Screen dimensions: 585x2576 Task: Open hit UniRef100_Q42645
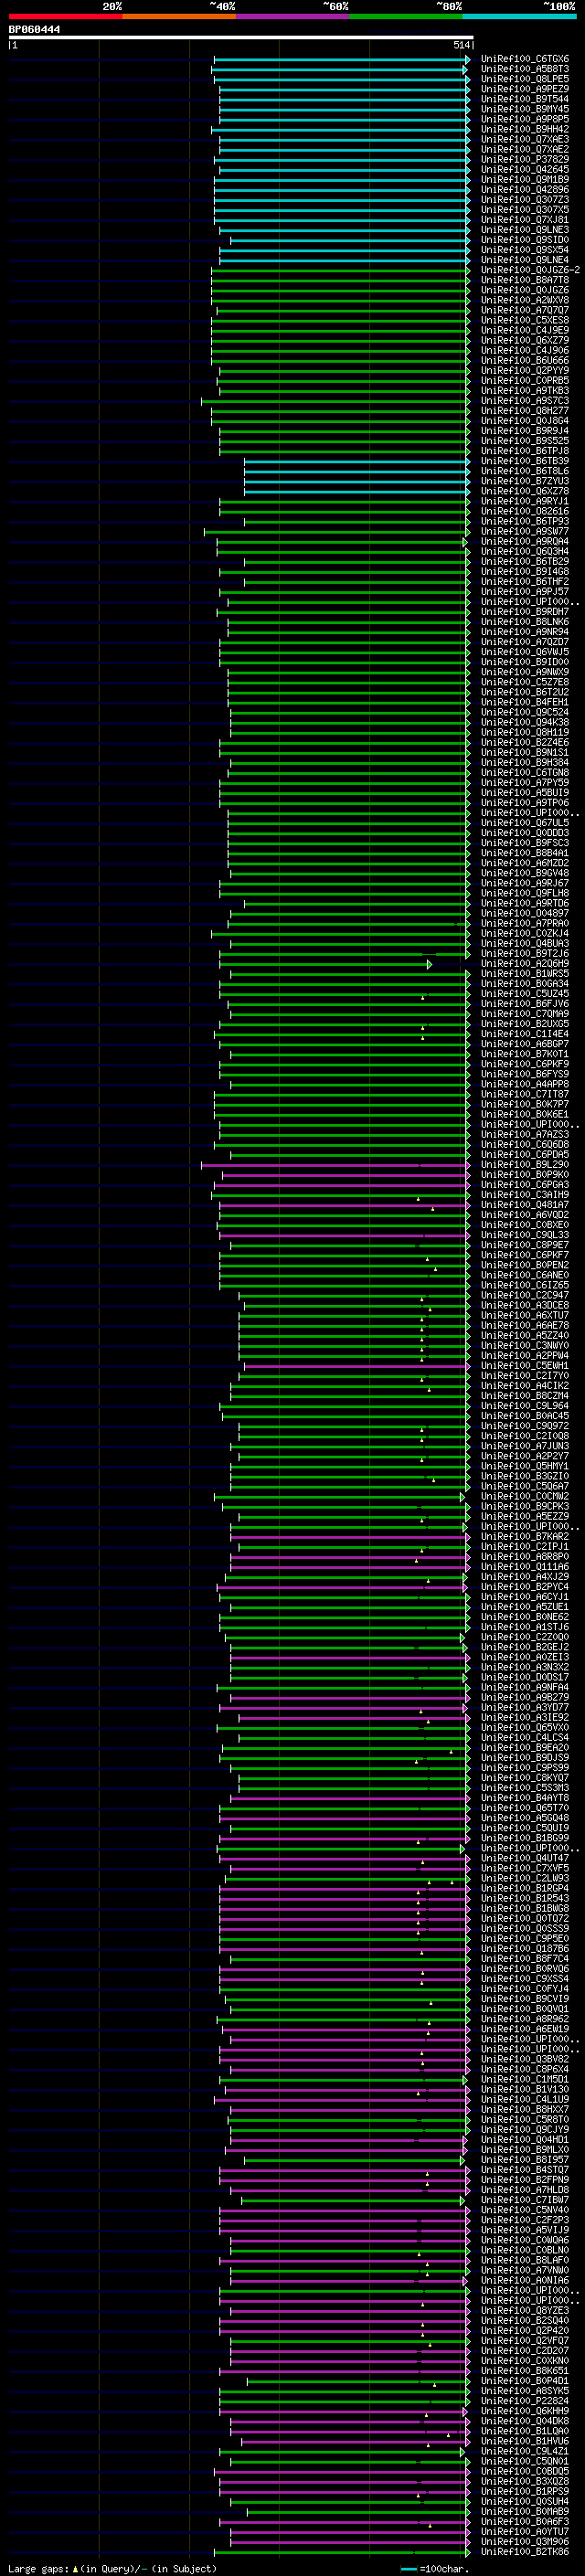pyautogui.click(x=525, y=169)
